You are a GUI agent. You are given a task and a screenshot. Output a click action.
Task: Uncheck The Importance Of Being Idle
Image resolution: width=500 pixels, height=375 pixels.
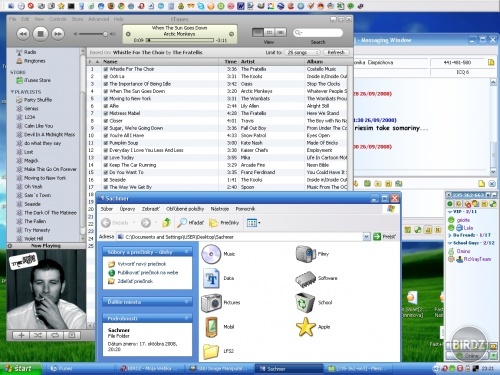105,84
